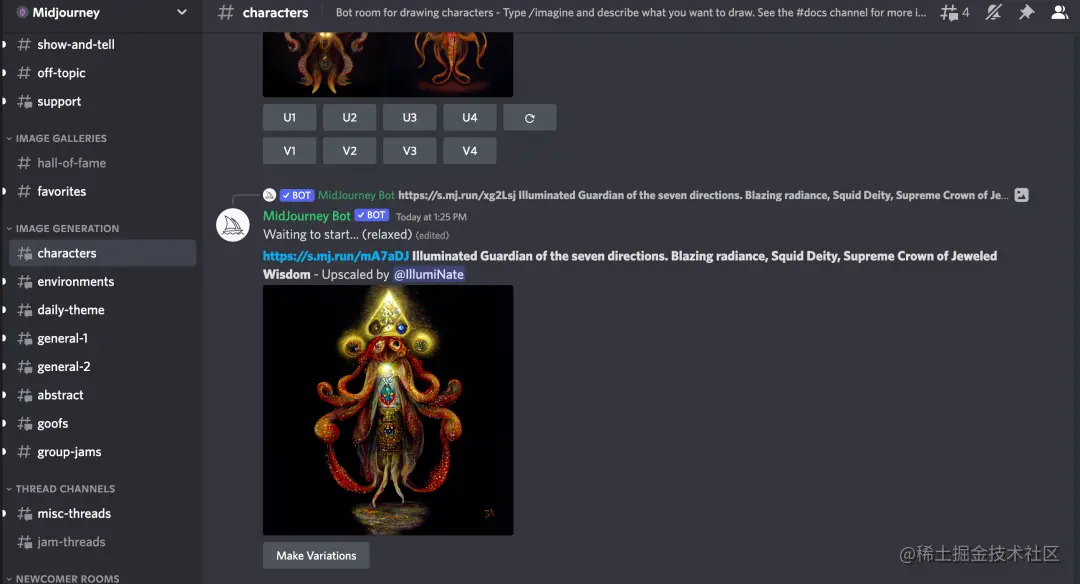The width and height of the screenshot is (1080, 584).
Task: Click the small bot avatar in reply preview
Action: (269, 196)
